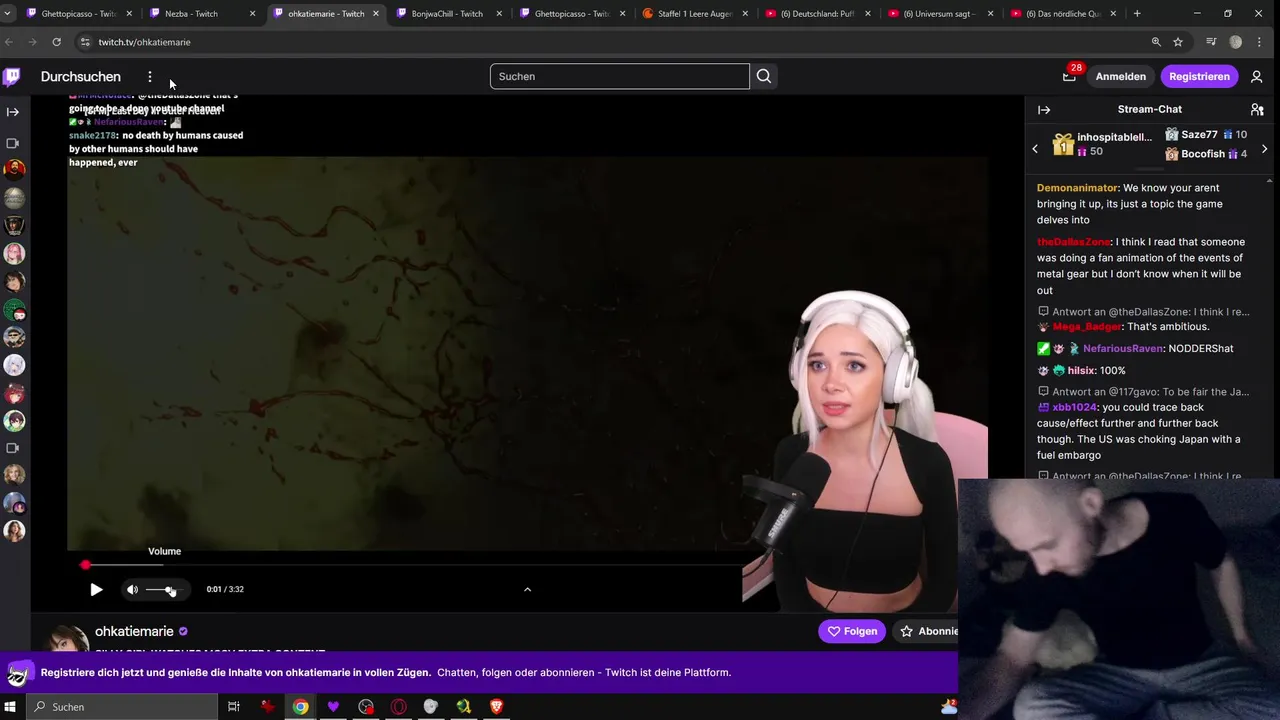
Task: Click leaderboard entry Bocofish
Action: click(1205, 154)
